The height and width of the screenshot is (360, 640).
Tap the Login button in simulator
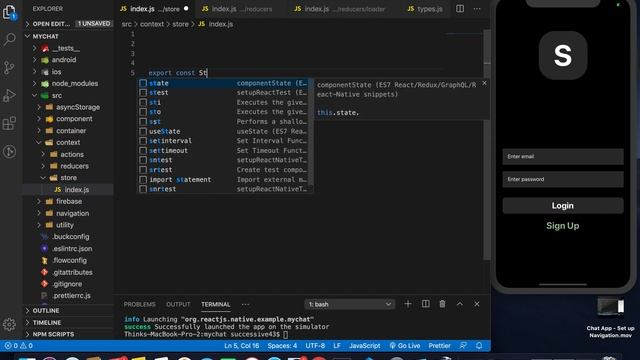coord(562,206)
